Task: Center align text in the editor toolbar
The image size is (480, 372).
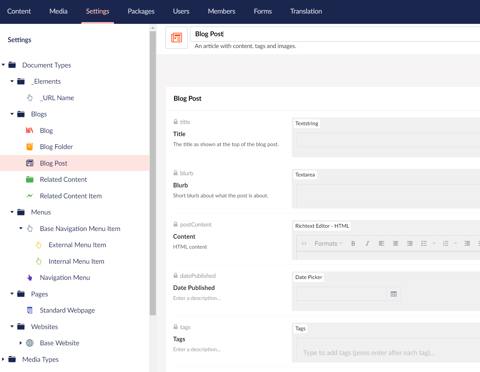Action: (x=395, y=243)
